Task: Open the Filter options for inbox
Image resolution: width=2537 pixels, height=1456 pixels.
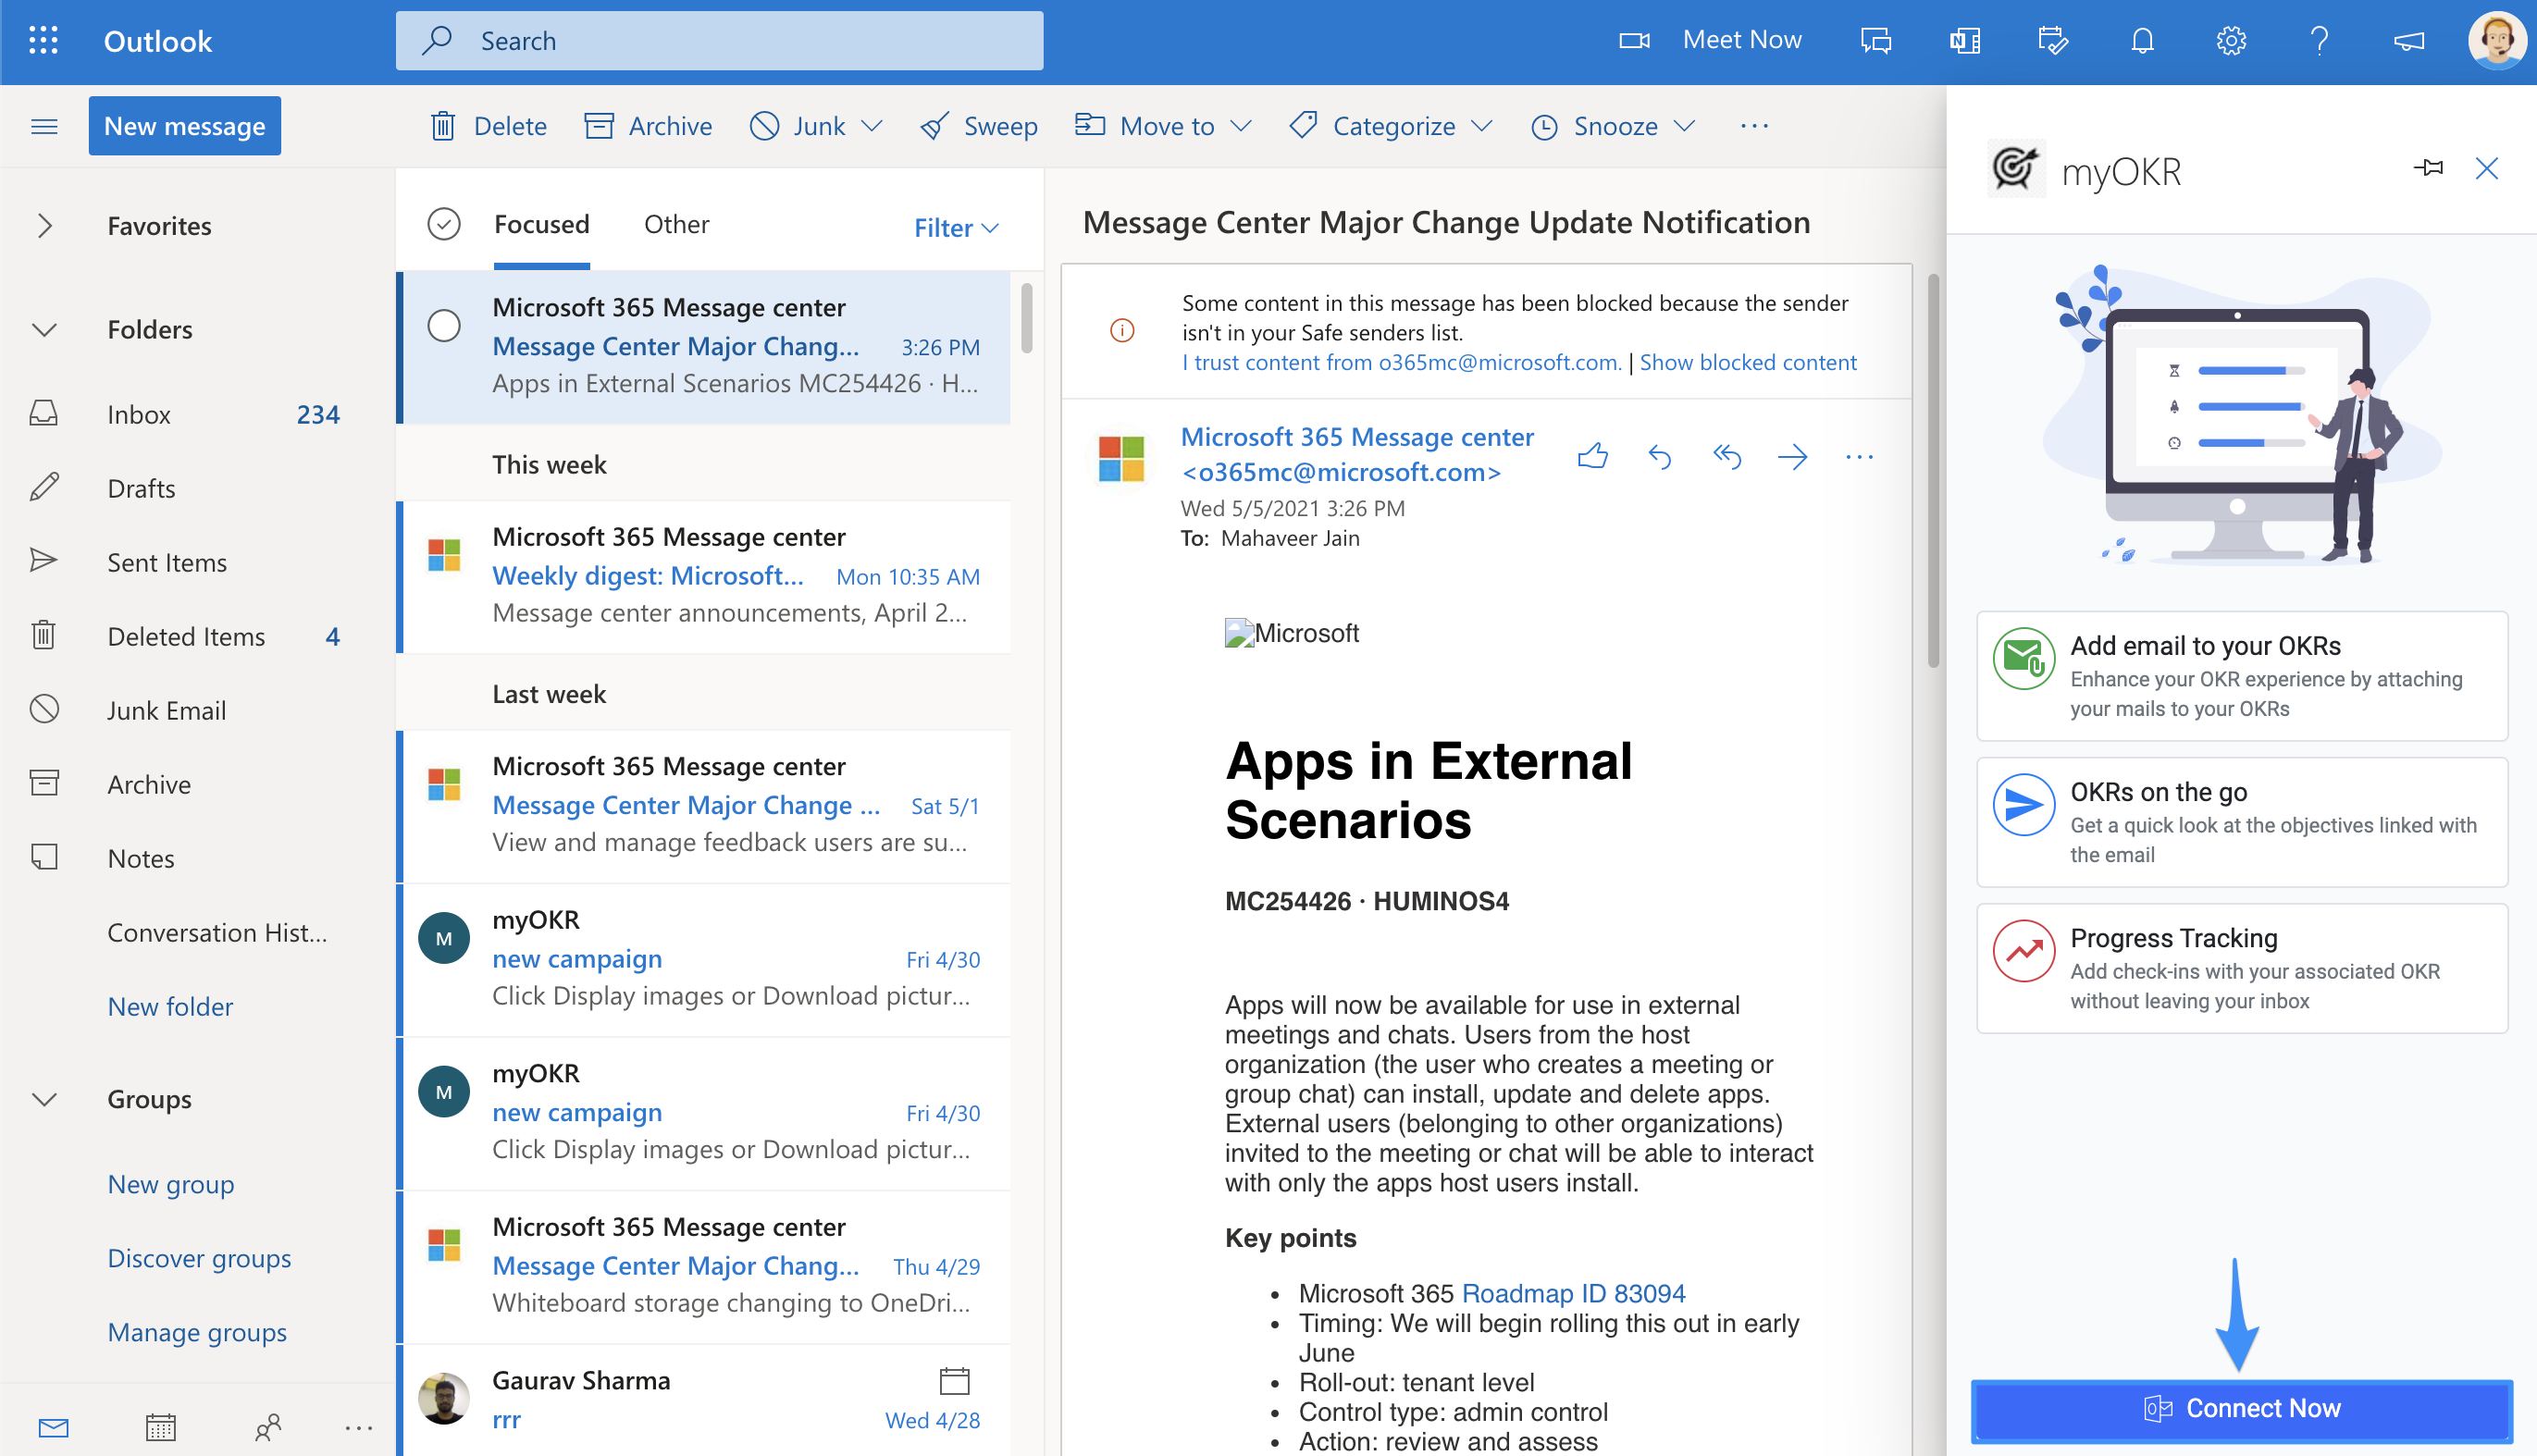Action: (x=955, y=223)
